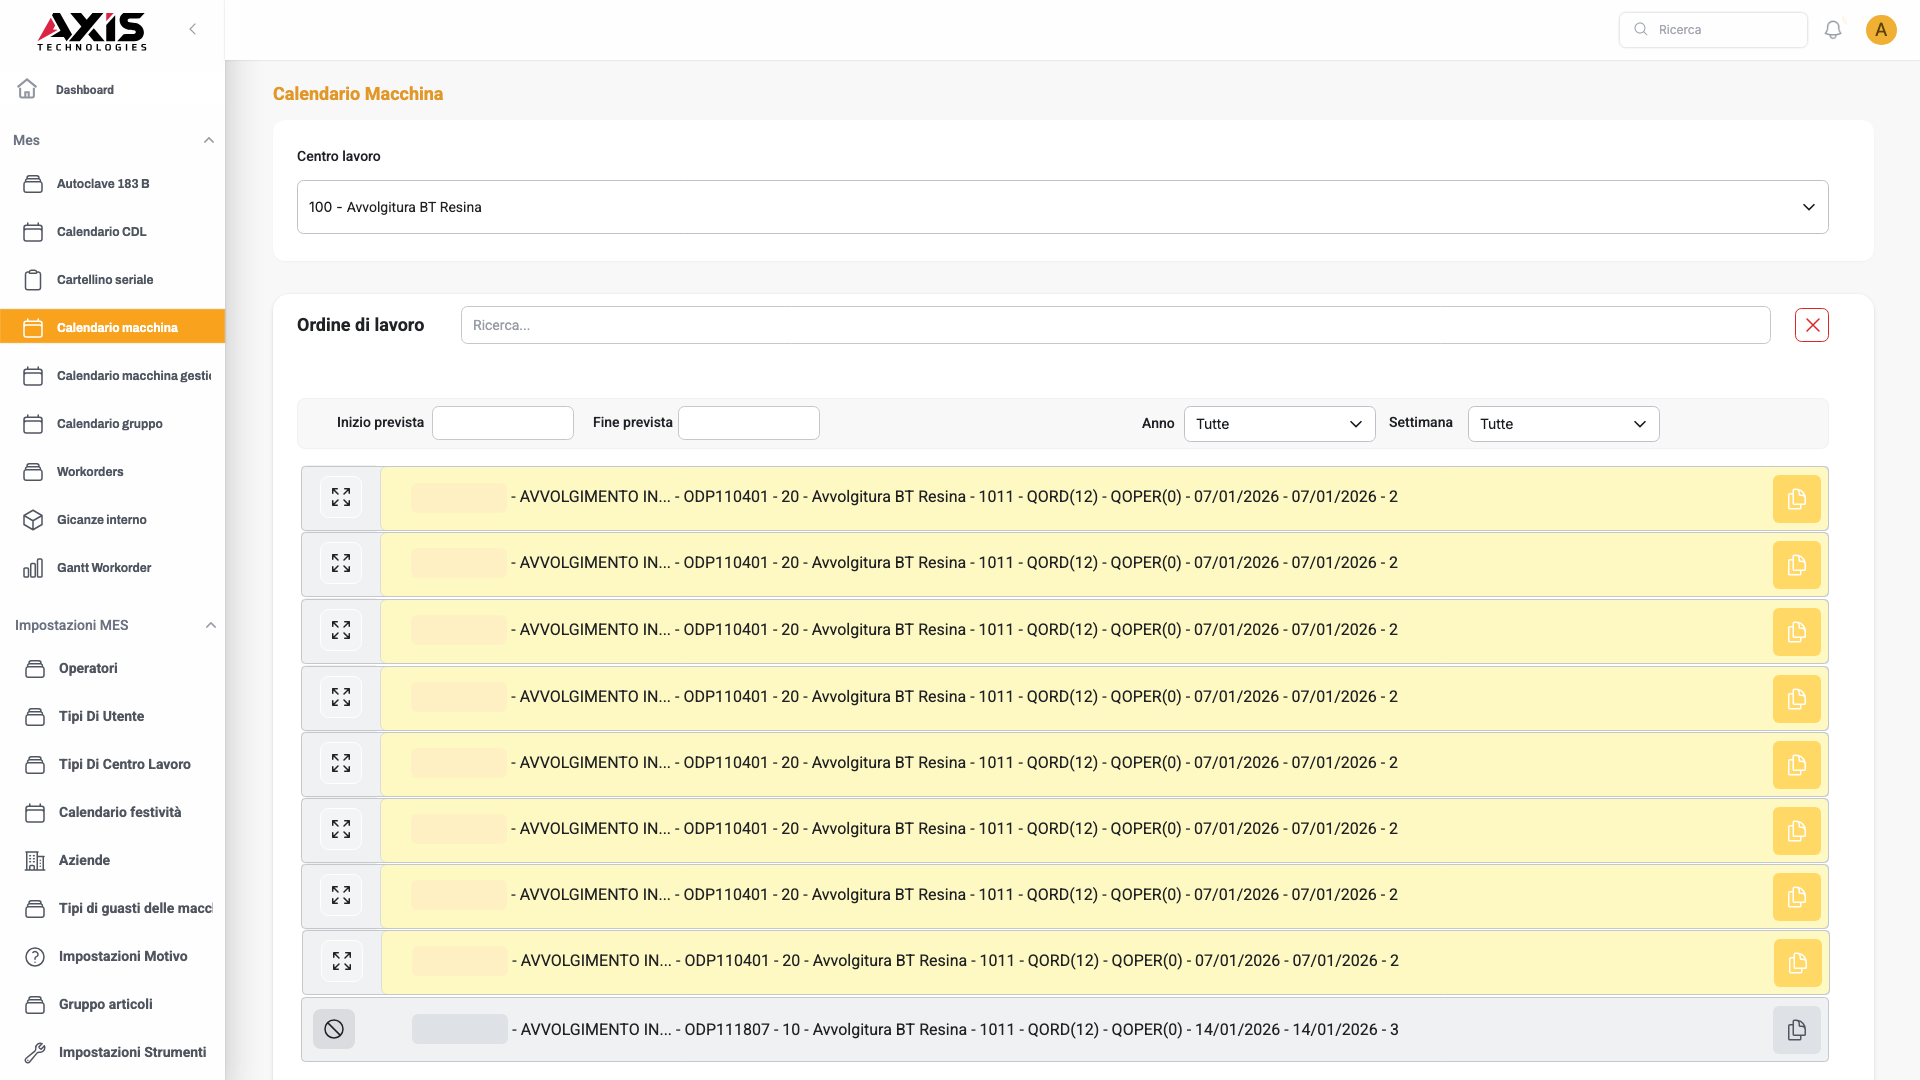Go to Calendario CDL
This screenshot has height=1080, width=1920.
(x=101, y=232)
